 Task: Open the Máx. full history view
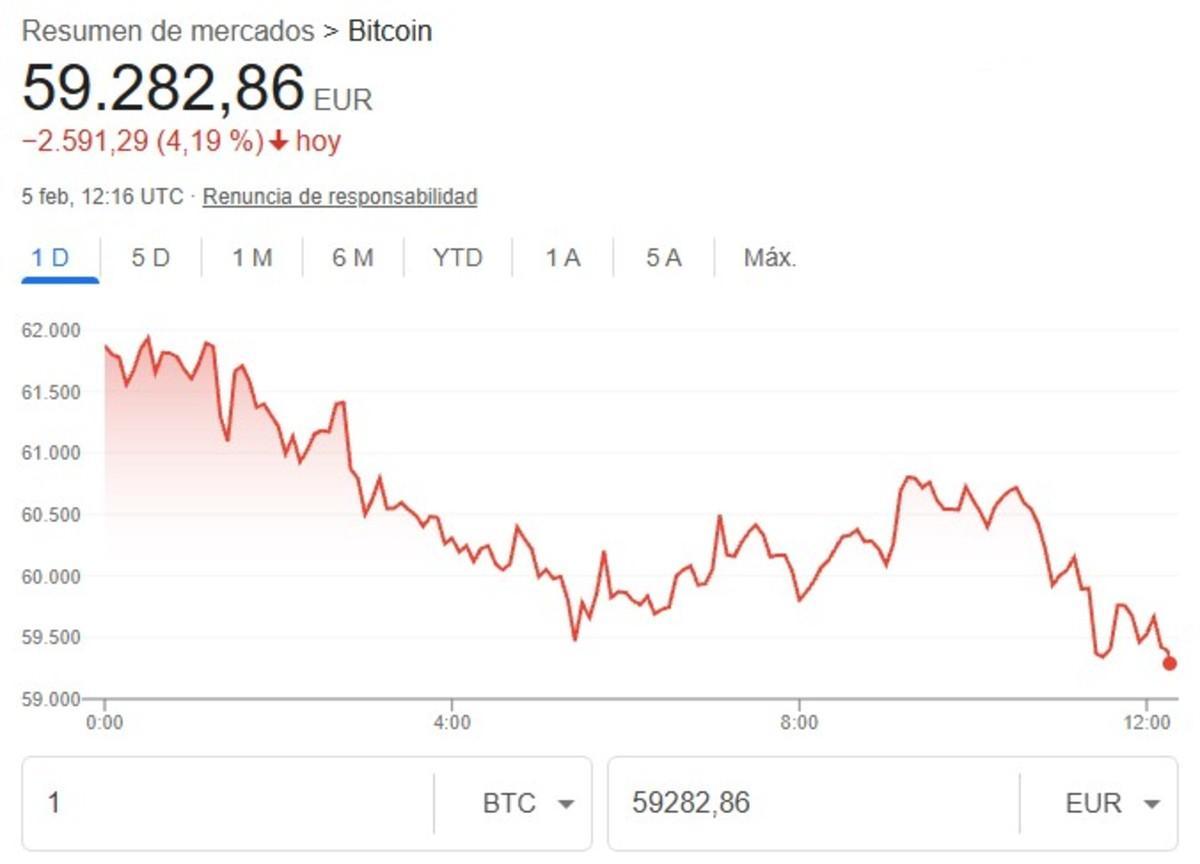768,257
